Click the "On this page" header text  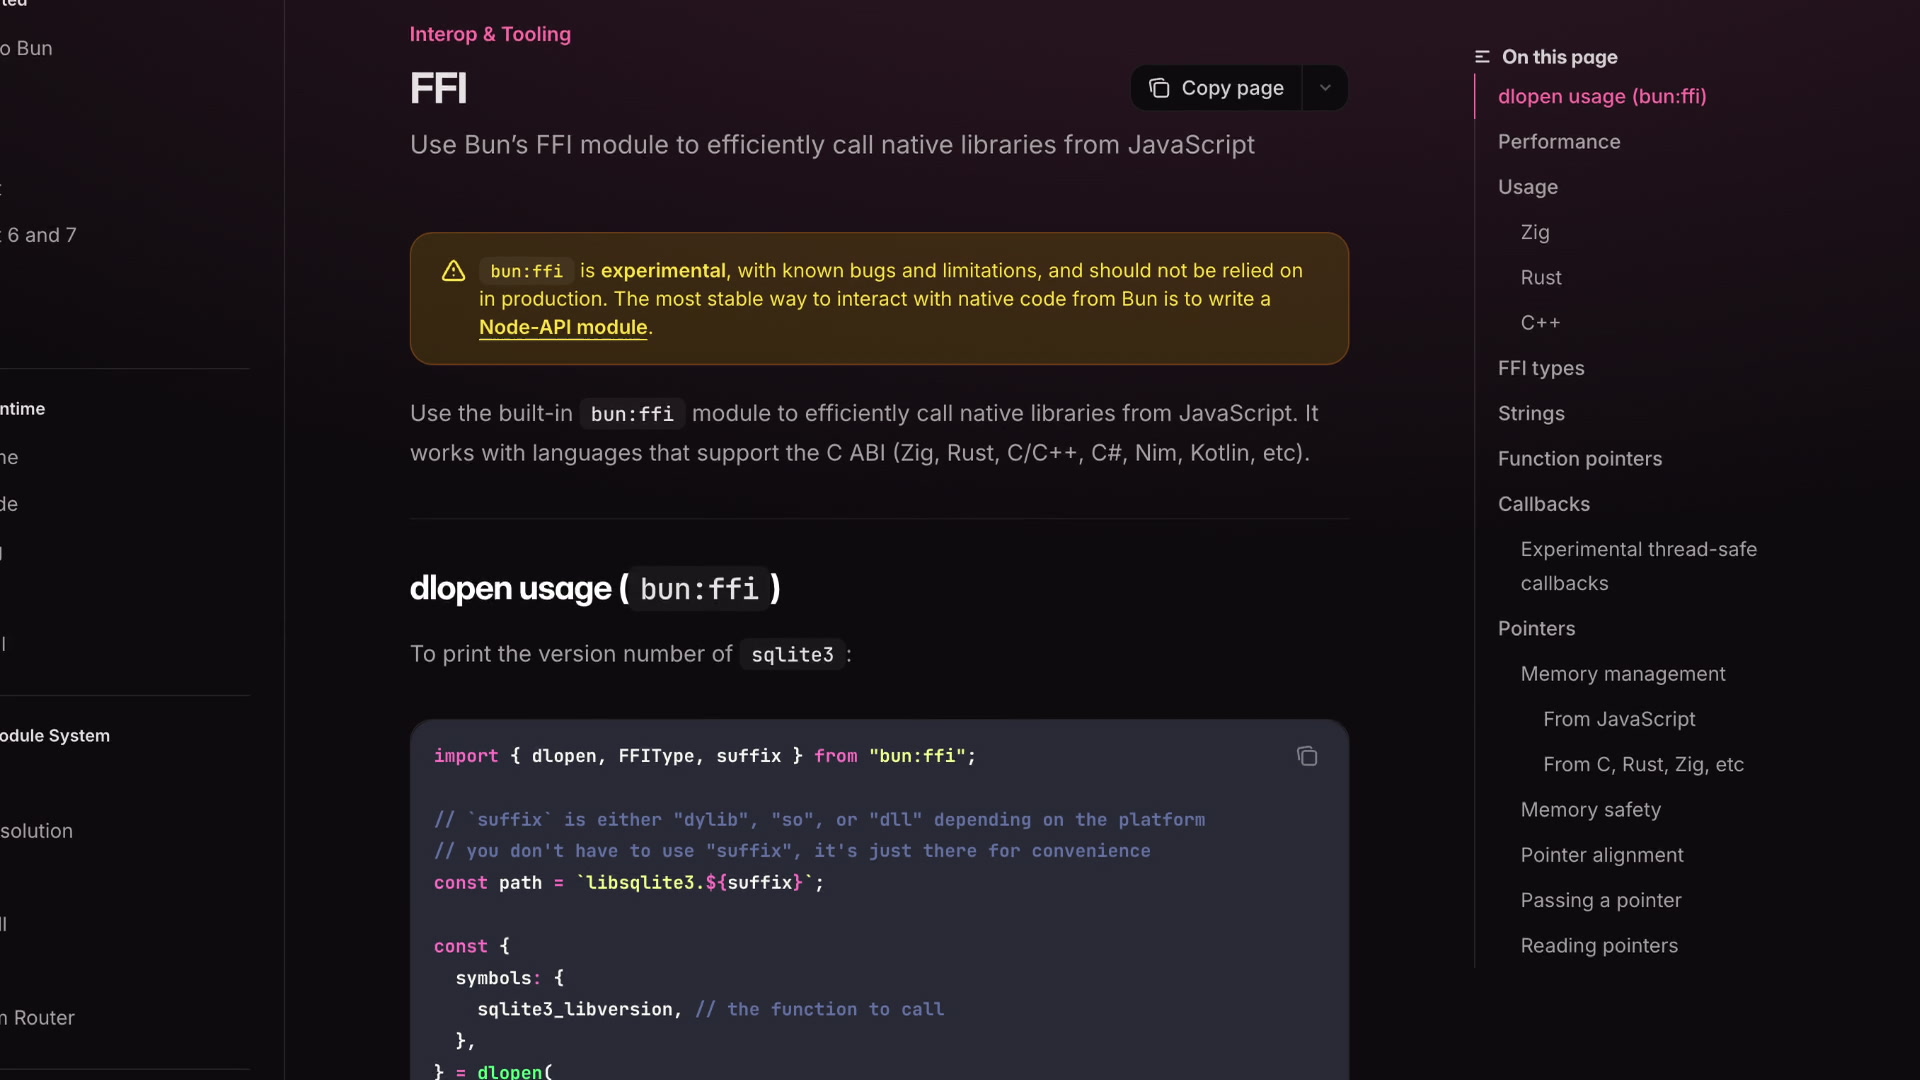(1559, 57)
